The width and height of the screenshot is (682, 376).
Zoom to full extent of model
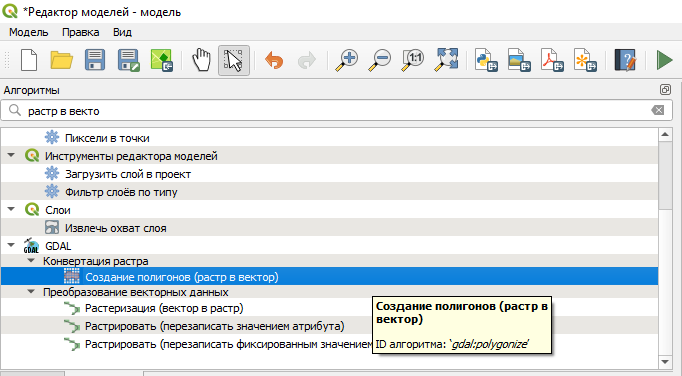(446, 59)
